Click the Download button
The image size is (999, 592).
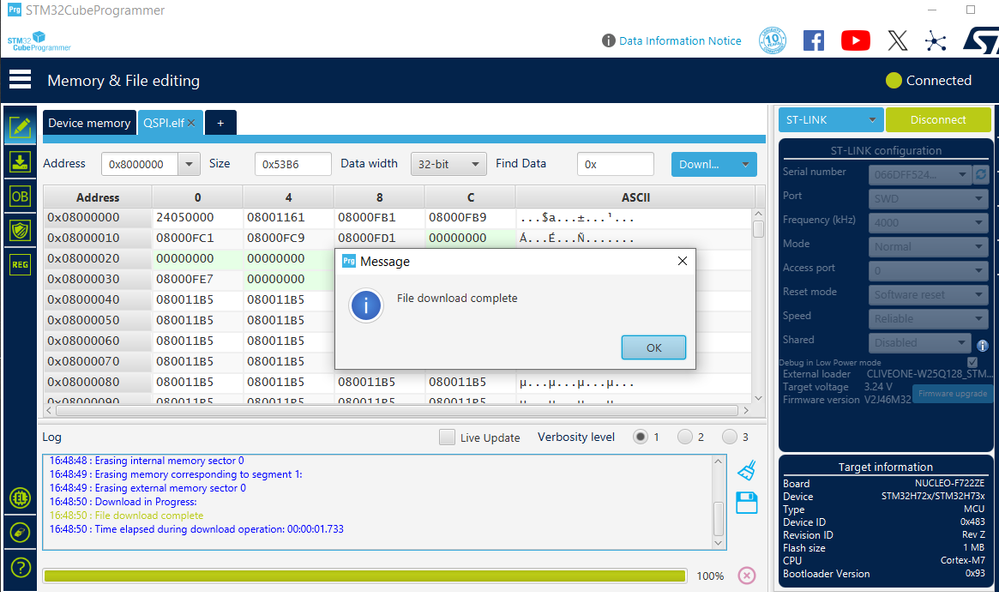click(x=703, y=164)
